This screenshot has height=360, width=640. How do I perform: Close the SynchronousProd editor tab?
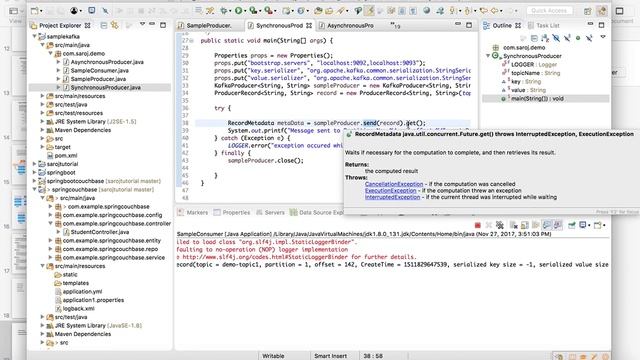(x=309, y=25)
